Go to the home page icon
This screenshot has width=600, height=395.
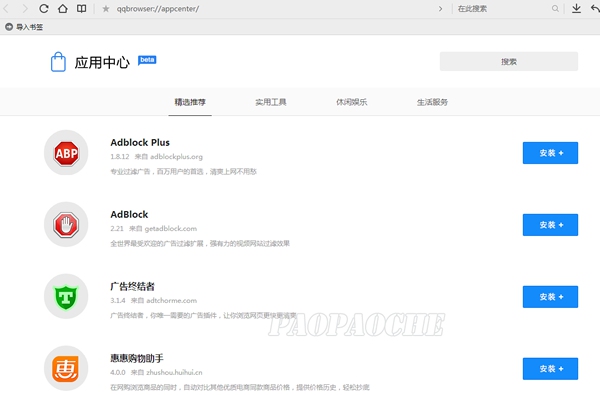coord(63,8)
